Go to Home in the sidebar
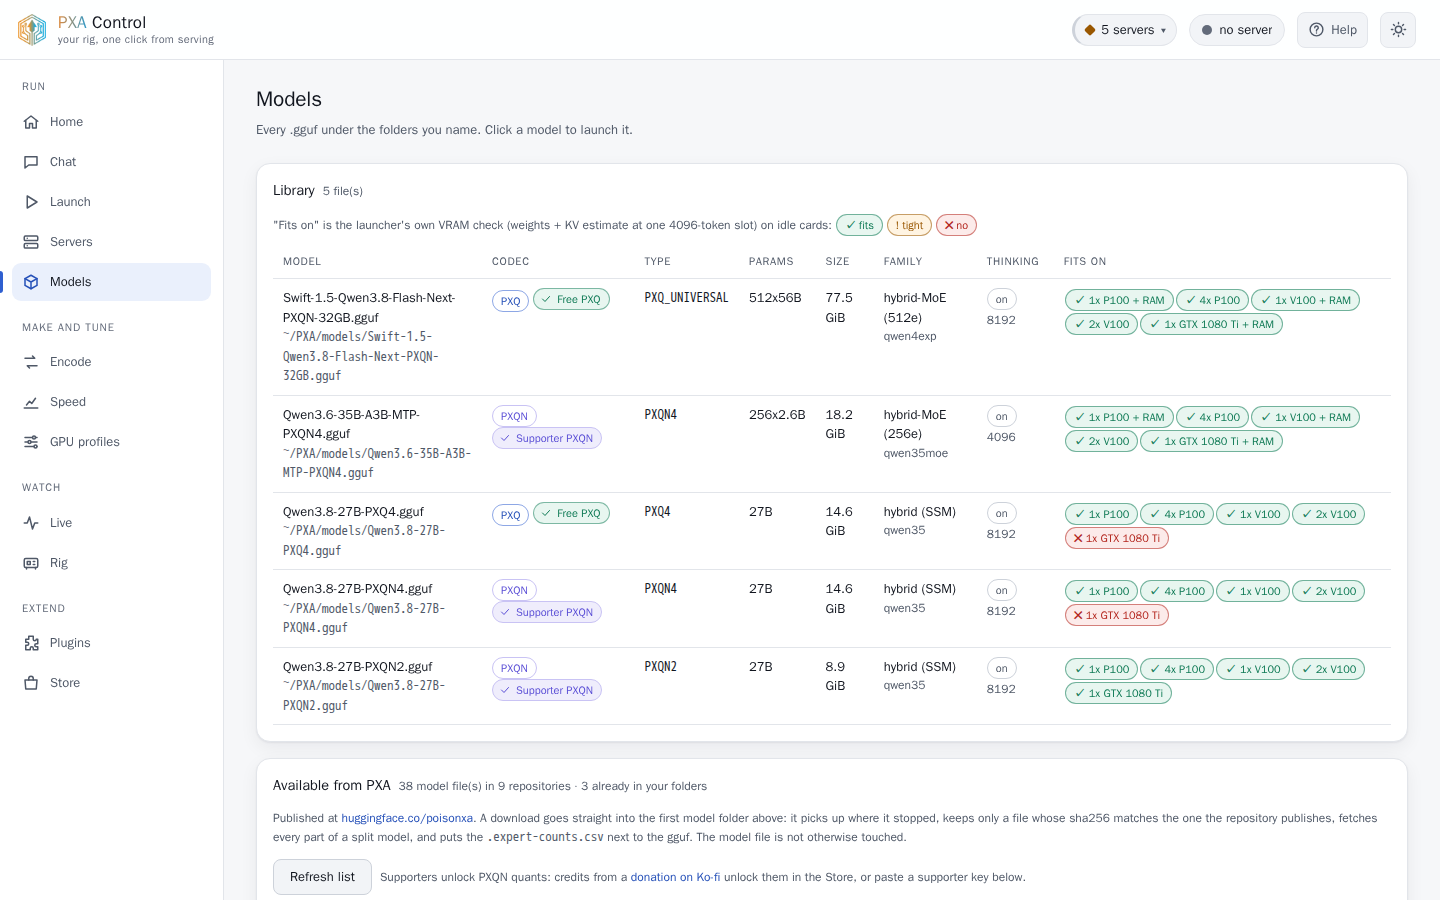Screen dimensions: 1440x900 coord(111,122)
